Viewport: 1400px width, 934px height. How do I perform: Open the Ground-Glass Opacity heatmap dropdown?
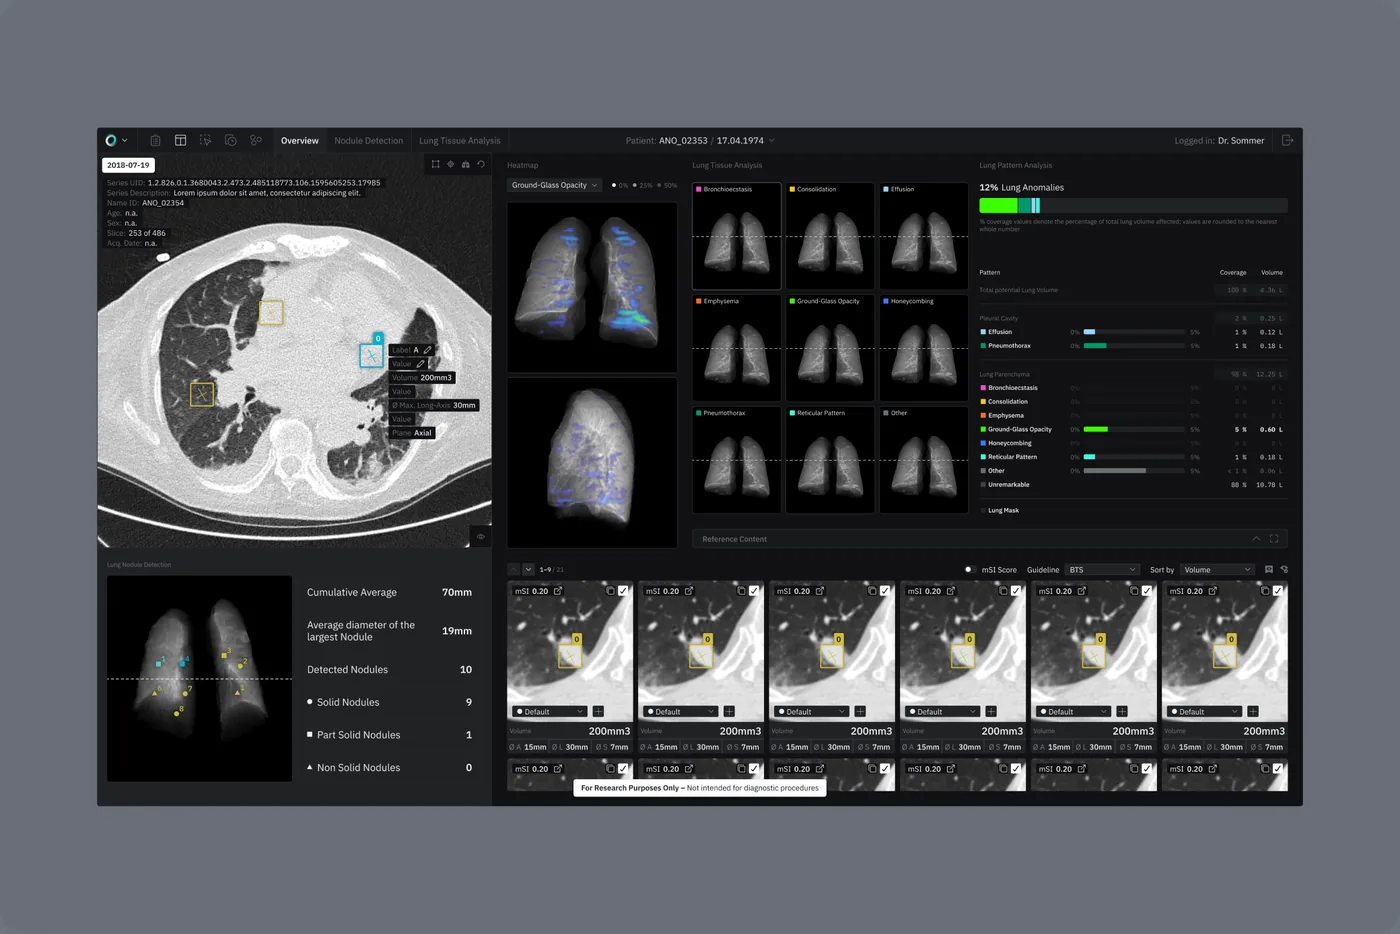(555, 185)
